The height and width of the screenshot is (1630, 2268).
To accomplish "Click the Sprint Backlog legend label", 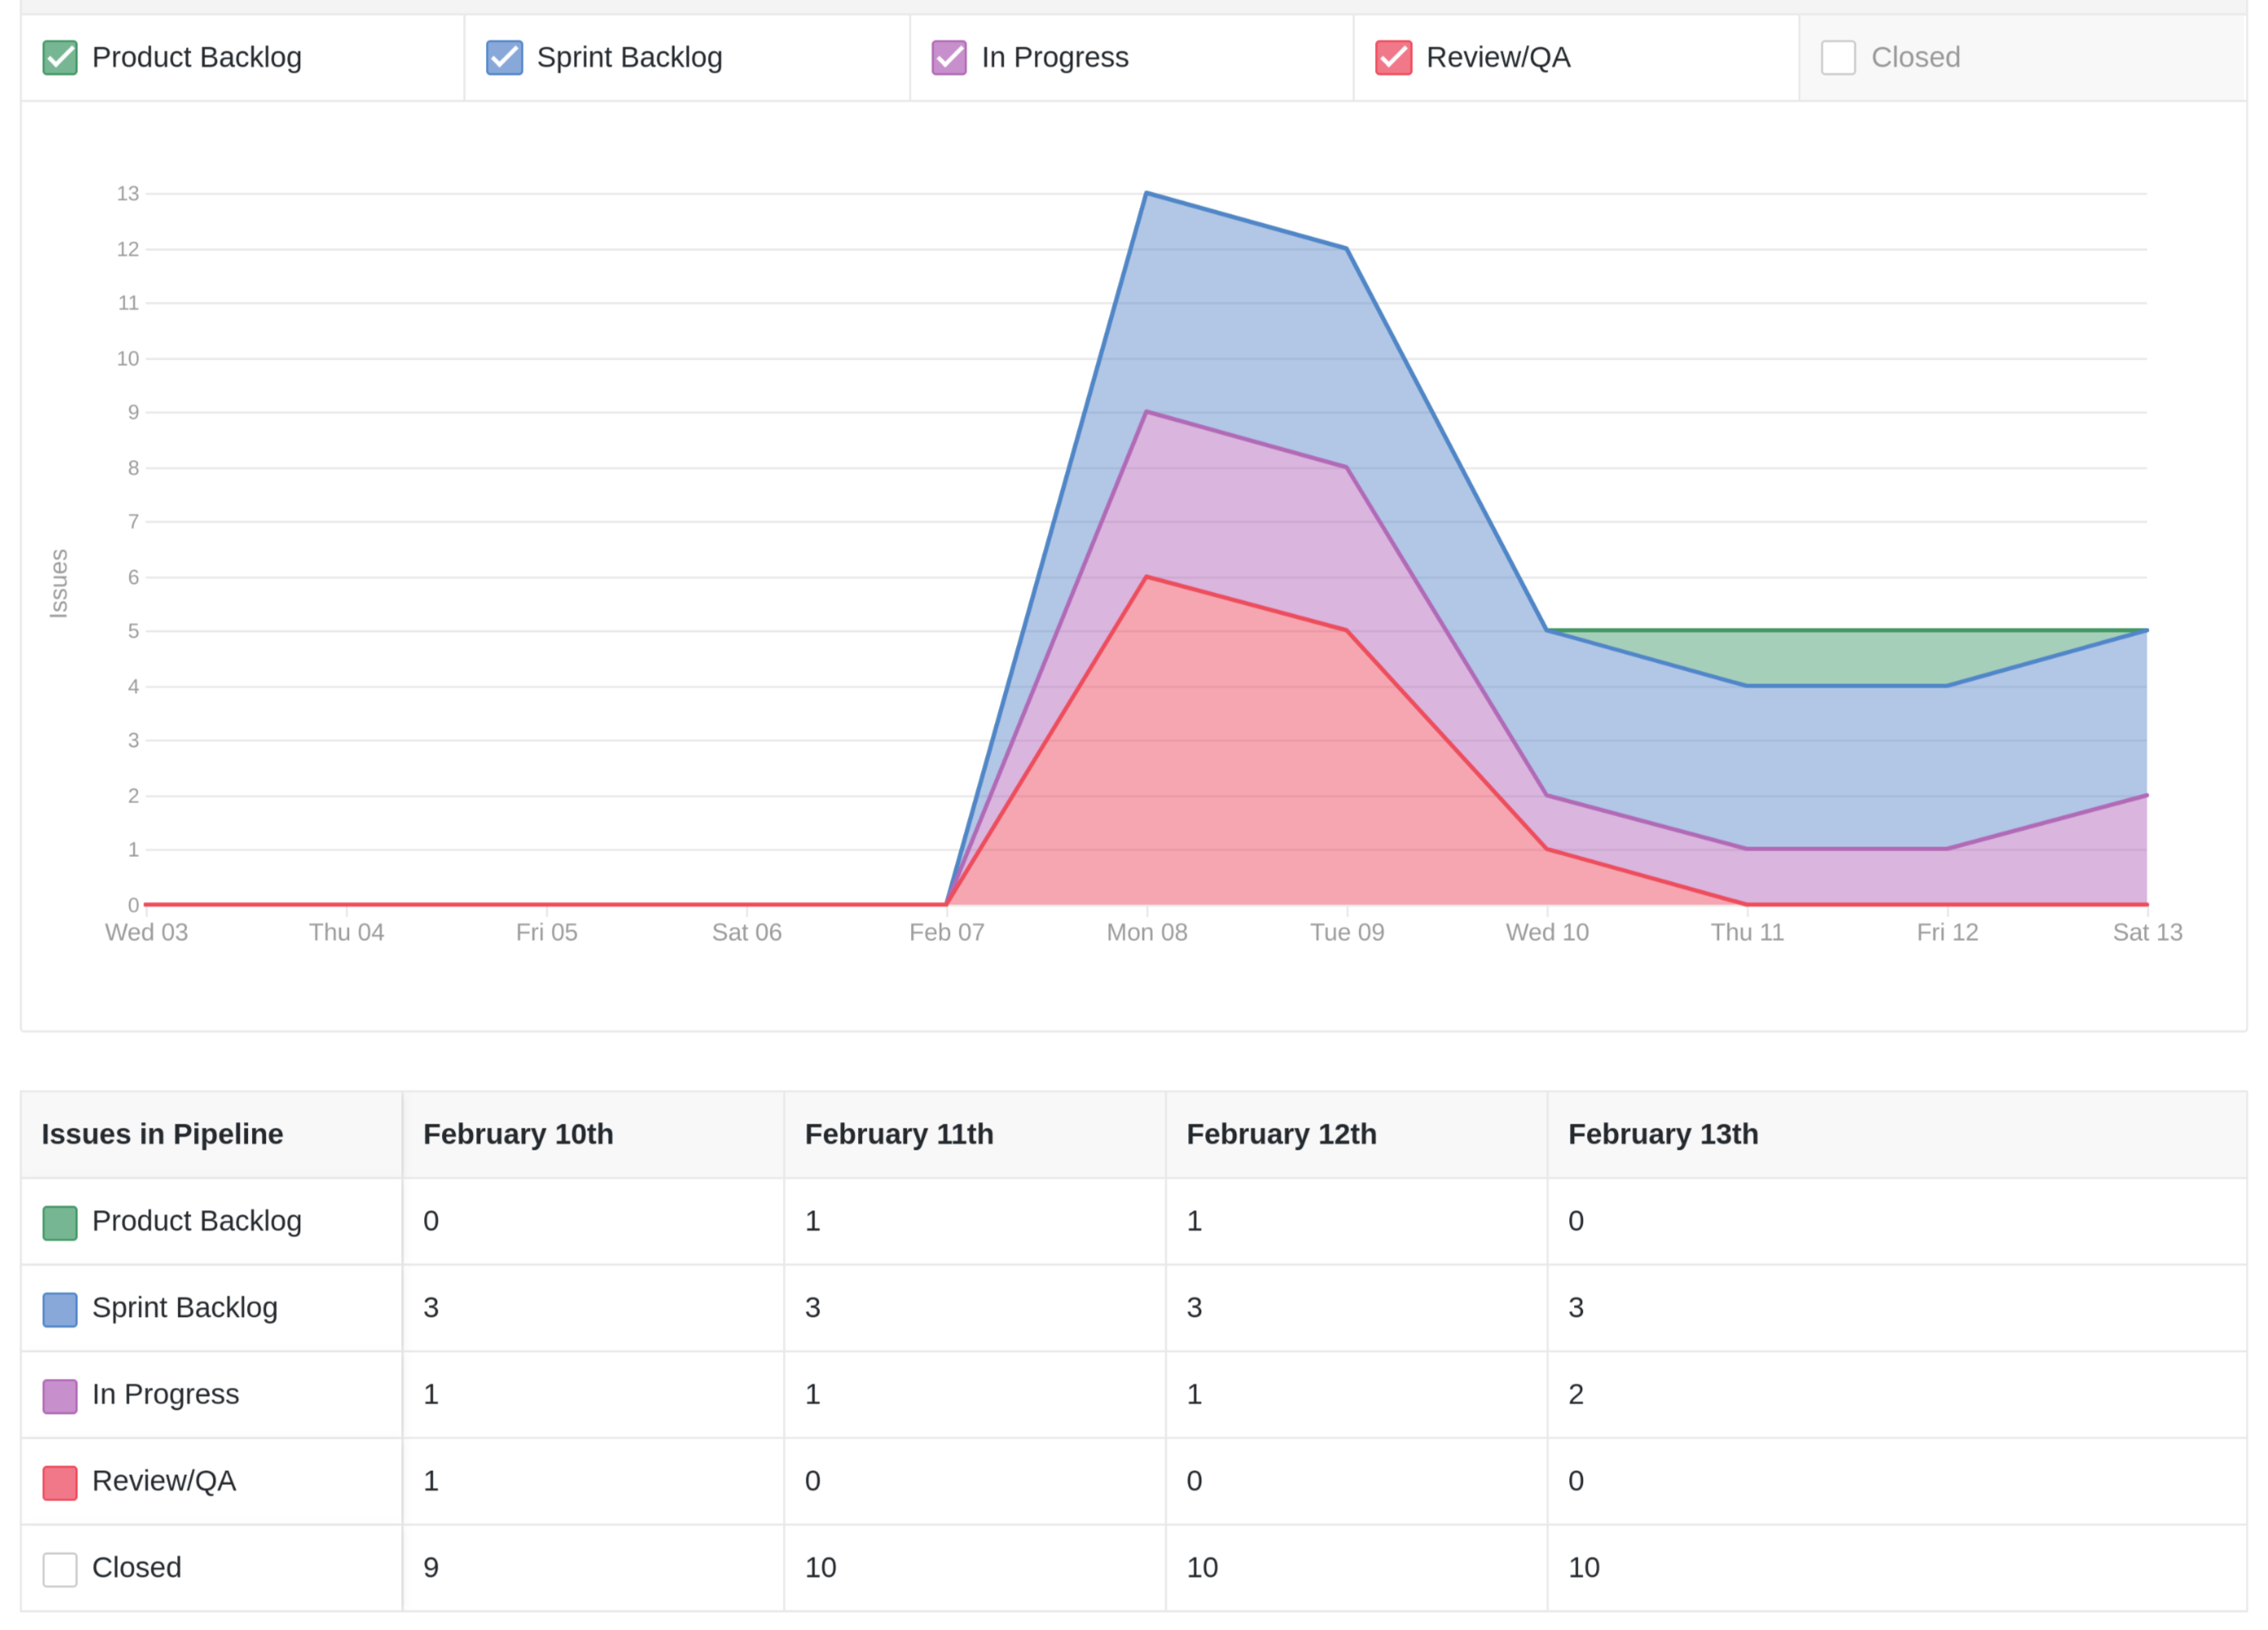I will pyautogui.click(x=629, y=58).
